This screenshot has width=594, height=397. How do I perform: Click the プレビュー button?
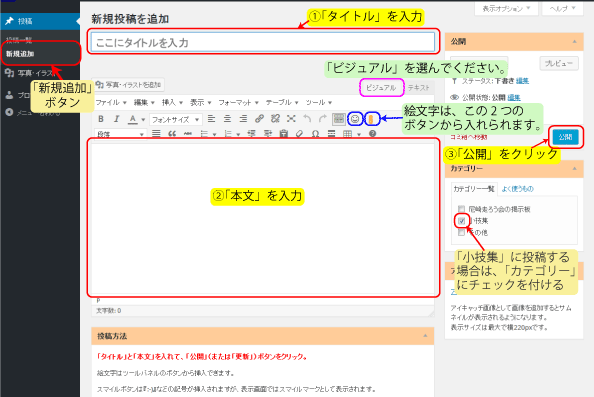[x=559, y=63]
